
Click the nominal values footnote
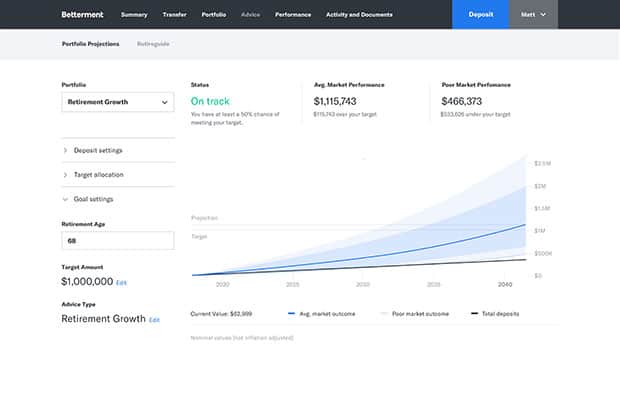(x=242, y=338)
